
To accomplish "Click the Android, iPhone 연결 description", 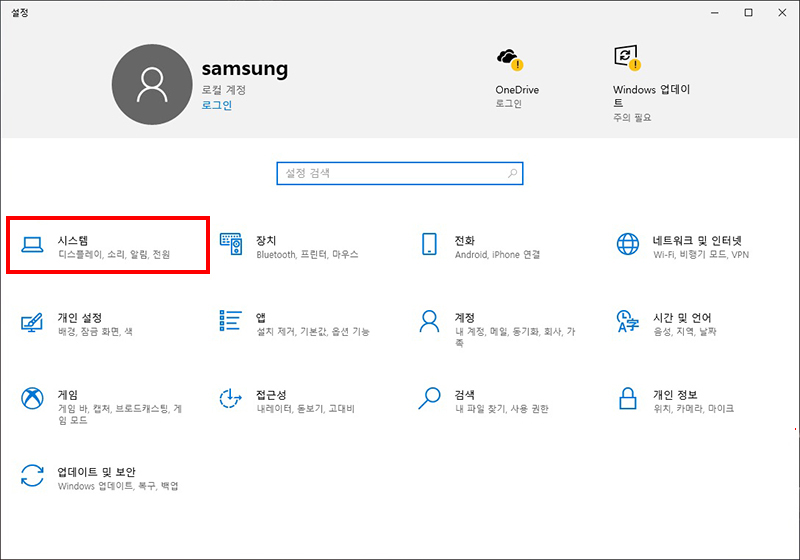I will [x=497, y=254].
